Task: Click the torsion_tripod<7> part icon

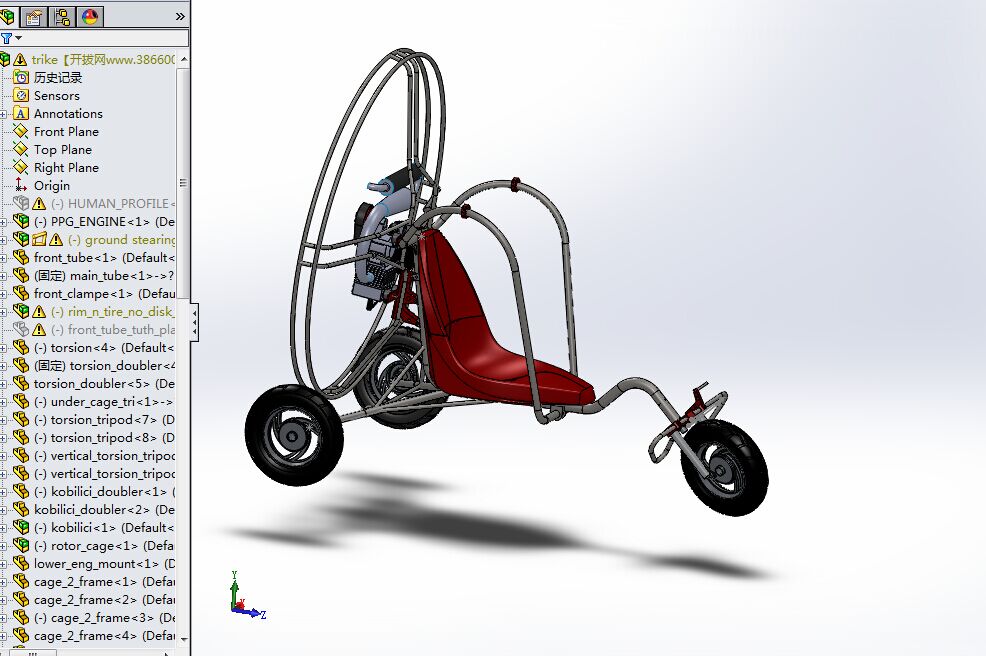Action: 21,420
